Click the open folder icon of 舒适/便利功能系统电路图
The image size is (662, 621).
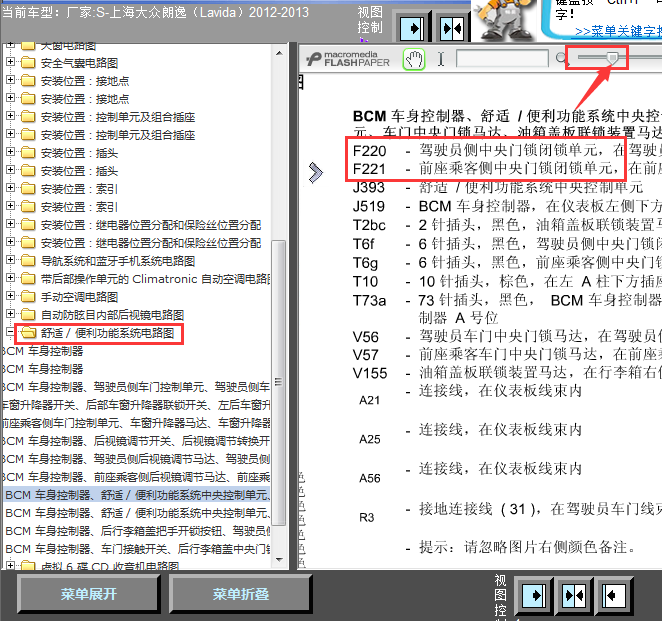[x=28, y=333]
